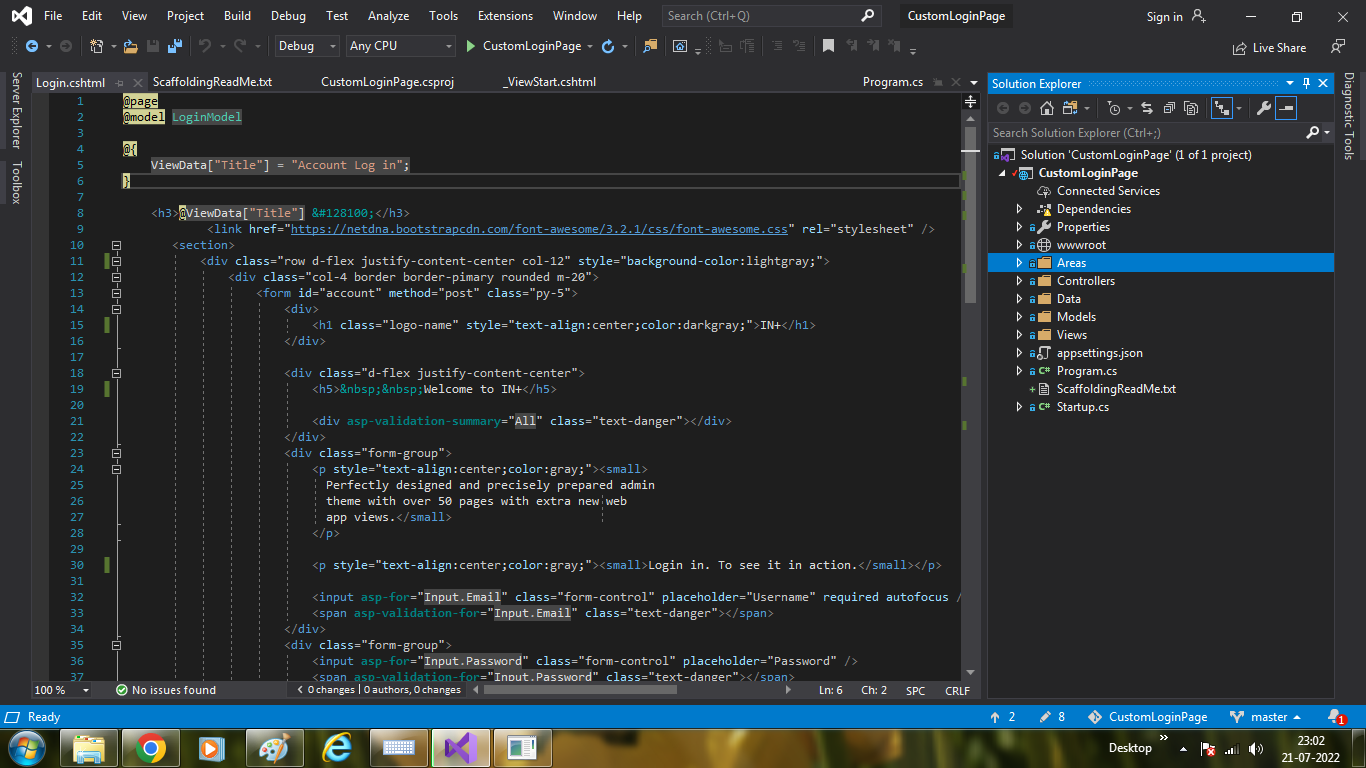Open Properties via the wrench icon
Viewport: 1366px width, 768px height.
pyautogui.click(x=1264, y=108)
